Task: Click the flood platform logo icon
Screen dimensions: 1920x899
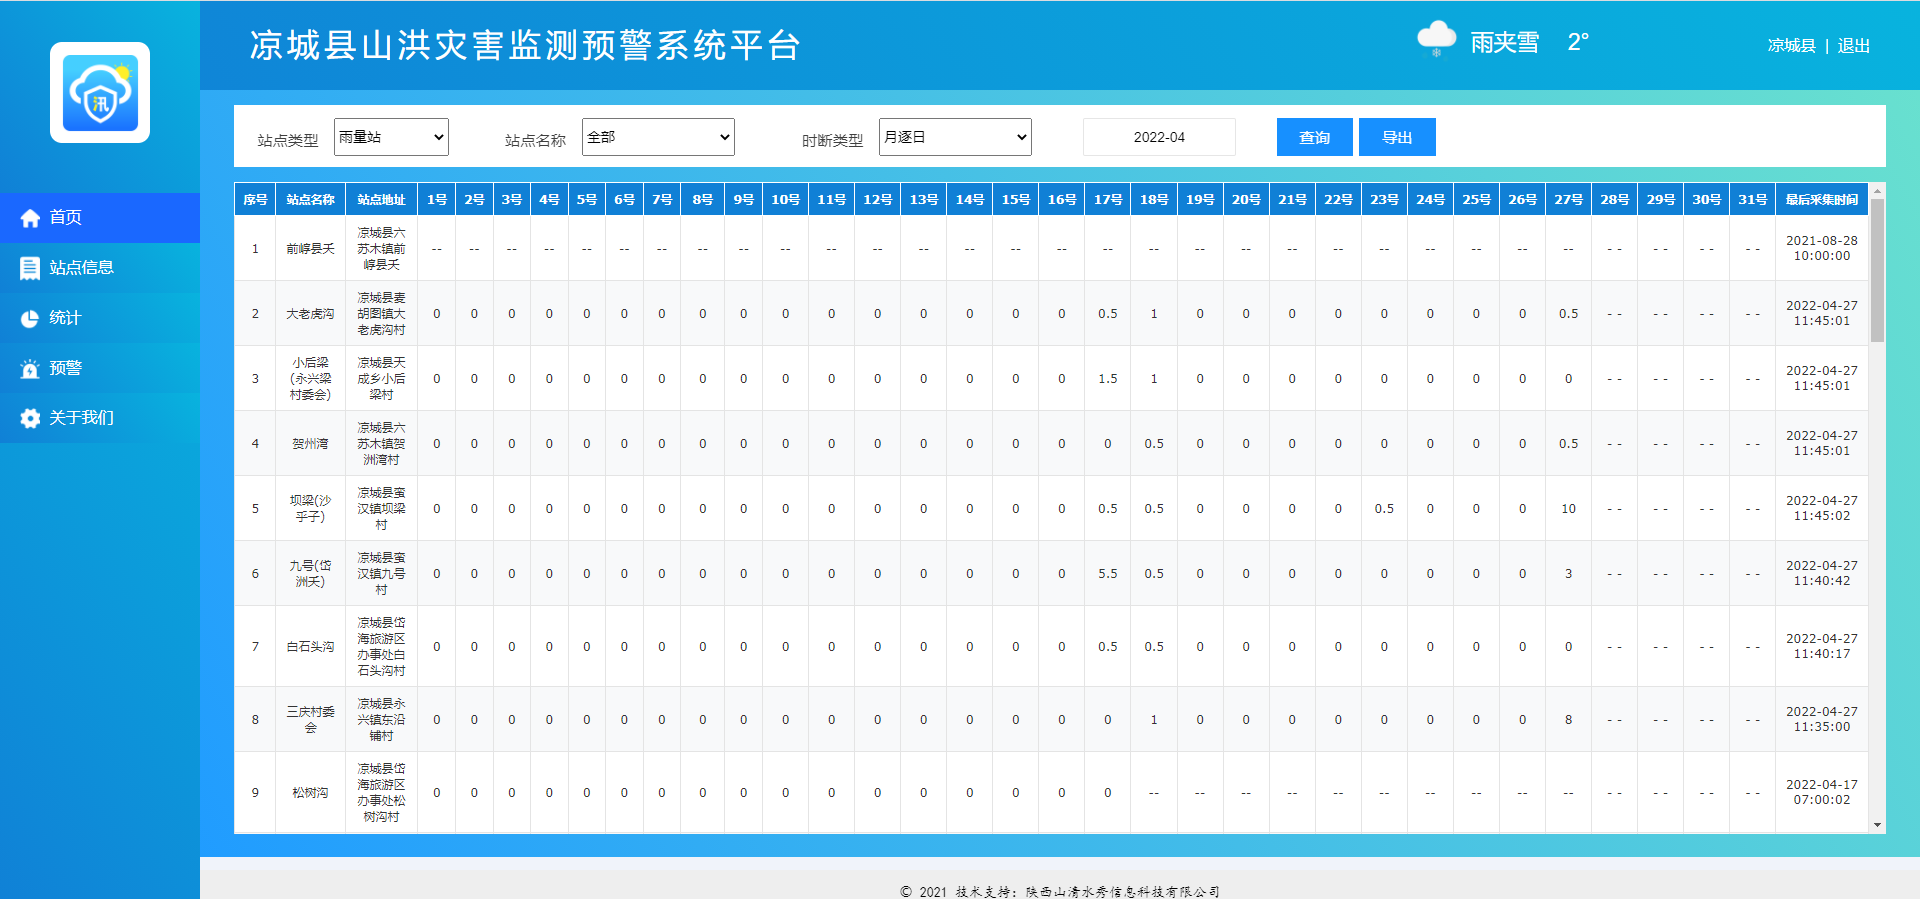Action: click(100, 93)
